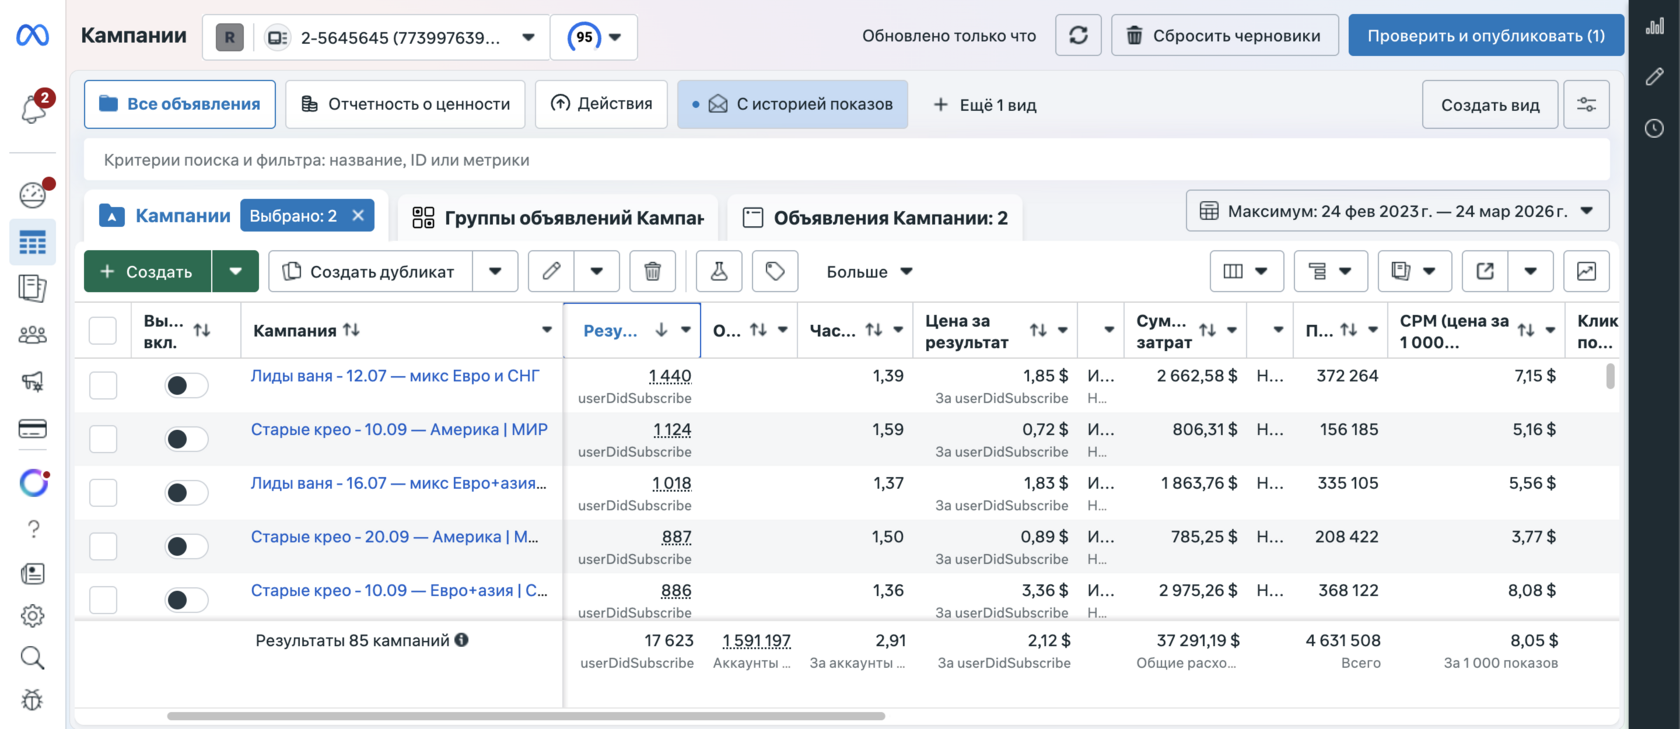Click the pencil edit icon in toolbar

coord(551,271)
